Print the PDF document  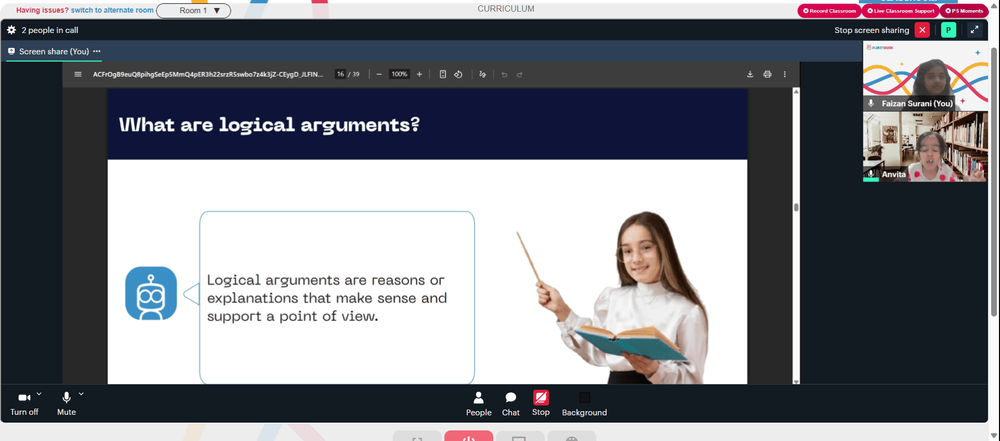(767, 74)
